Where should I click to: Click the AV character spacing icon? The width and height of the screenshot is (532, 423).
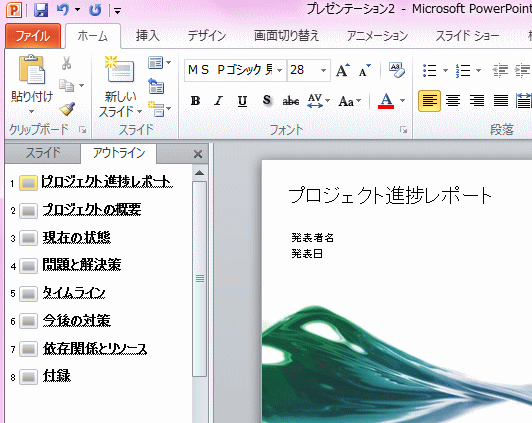tap(315, 101)
